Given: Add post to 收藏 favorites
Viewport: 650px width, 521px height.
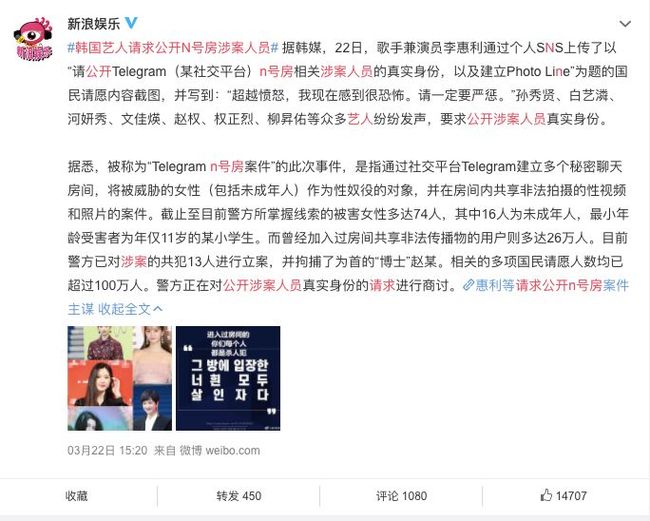Looking at the screenshot, I should [76, 496].
